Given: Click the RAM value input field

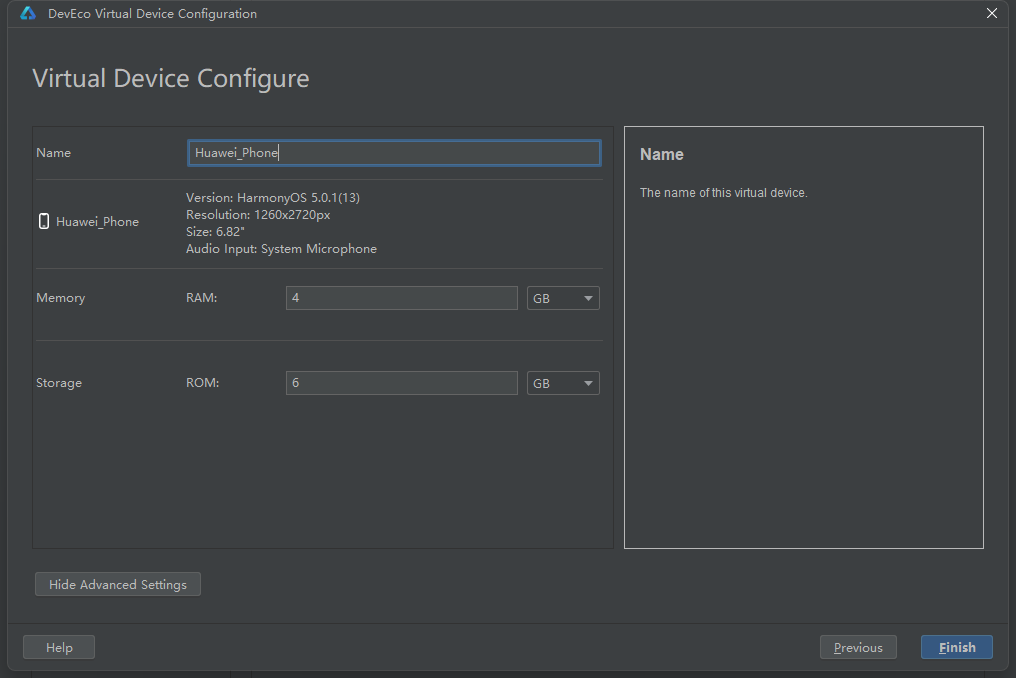Looking at the screenshot, I should click(x=402, y=298).
